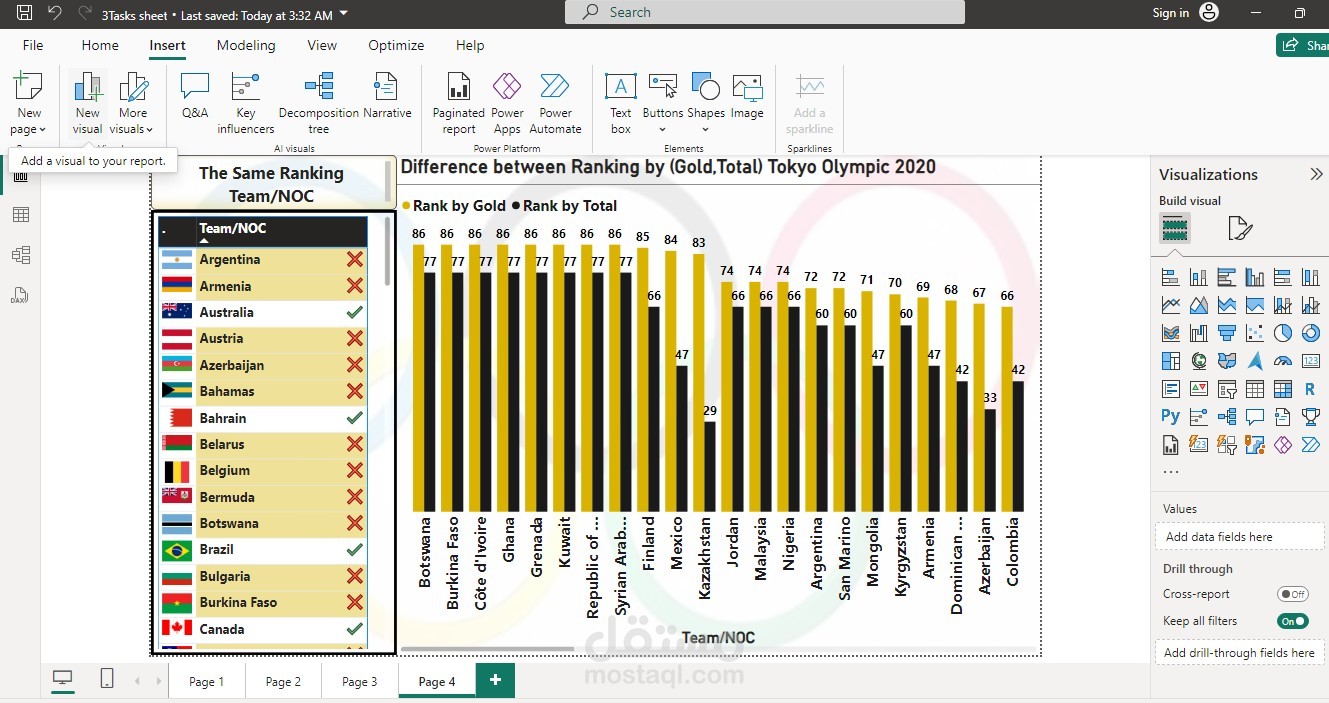Click Decomposition tree in ribbon

coord(319,104)
